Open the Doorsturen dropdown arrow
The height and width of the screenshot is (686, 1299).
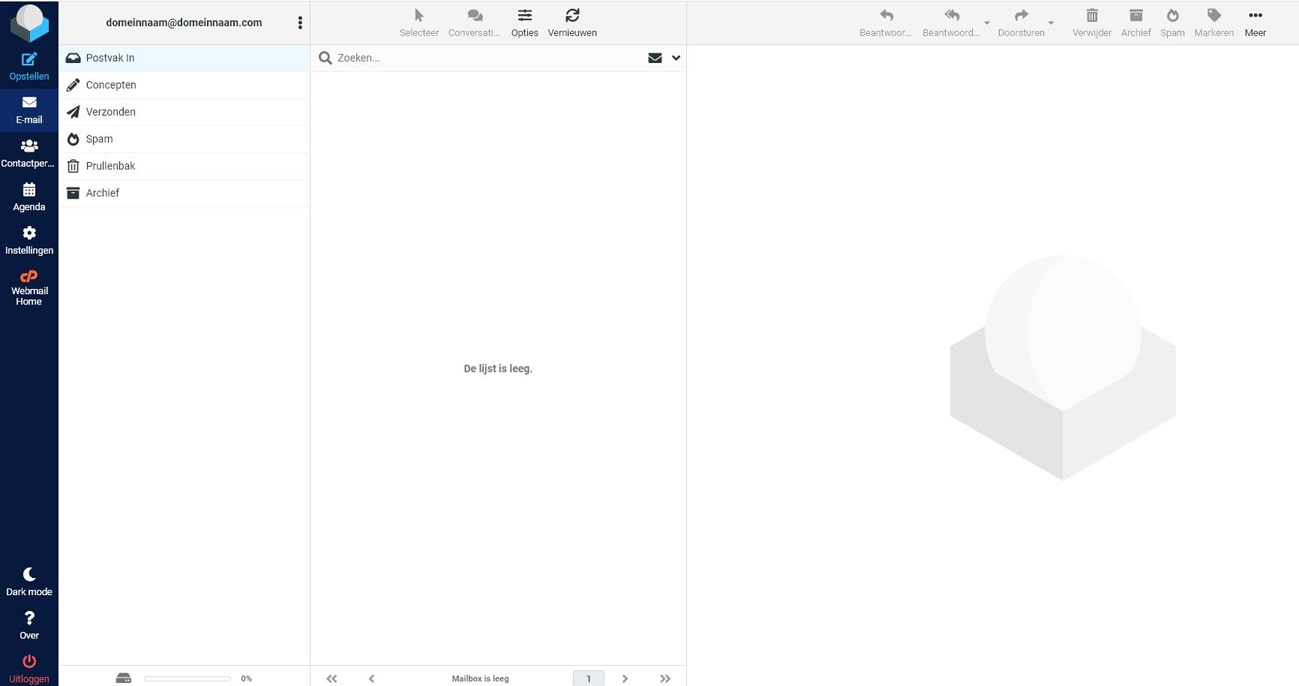tap(1051, 23)
